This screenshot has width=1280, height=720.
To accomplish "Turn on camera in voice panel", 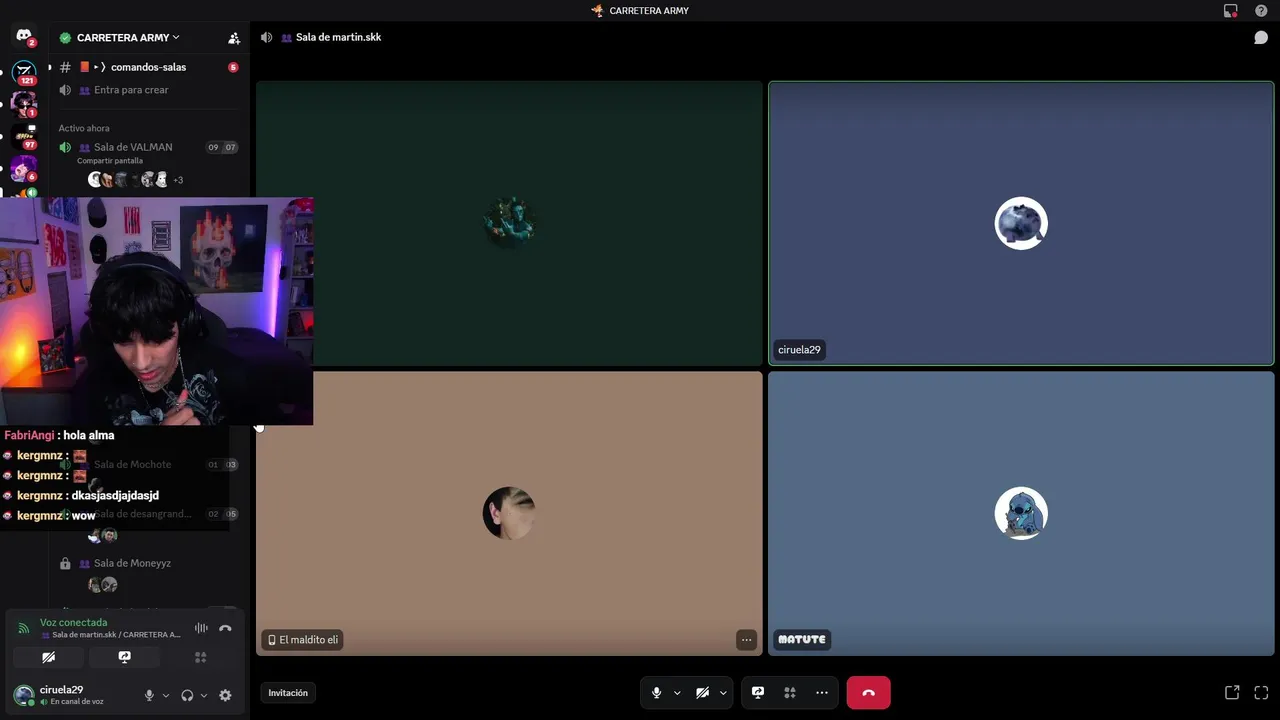I will [x=48, y=657].
